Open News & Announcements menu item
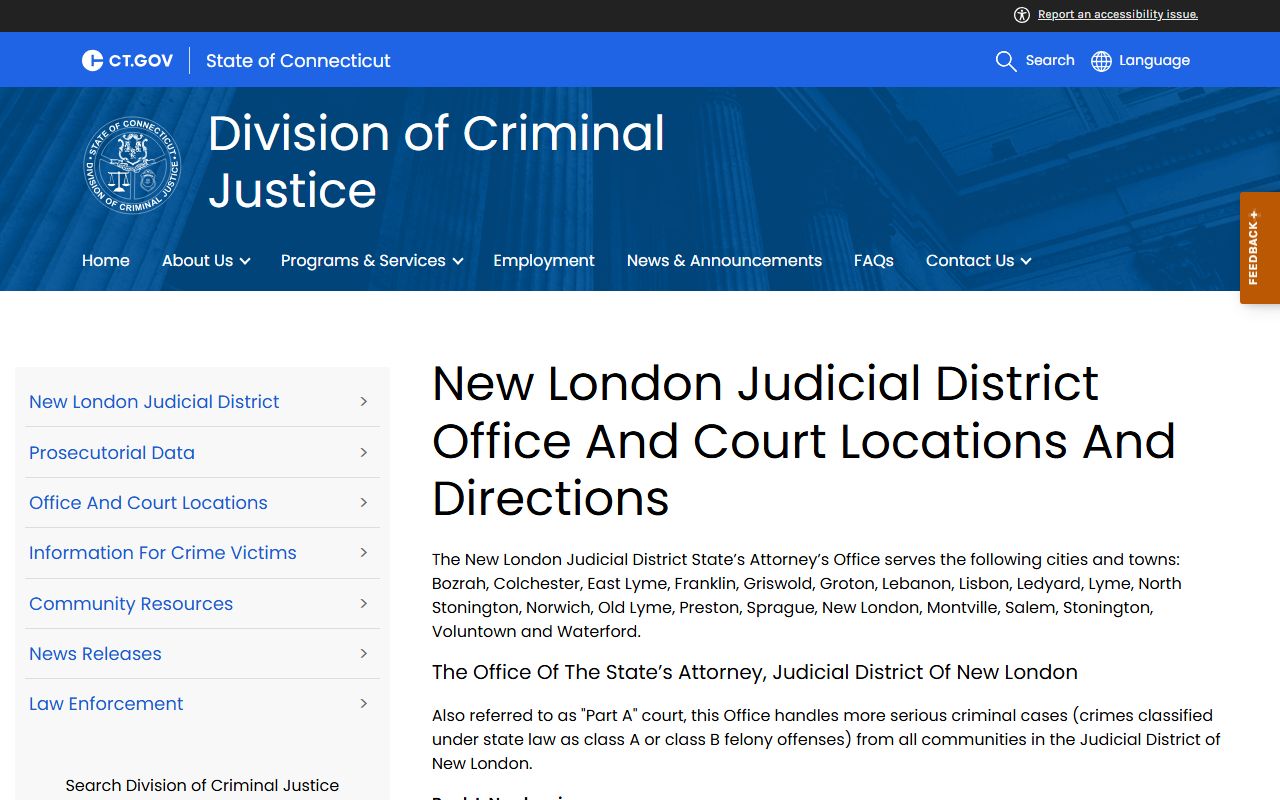The image size is (1280, 800). pyautogui.click(x=724, y=261)
